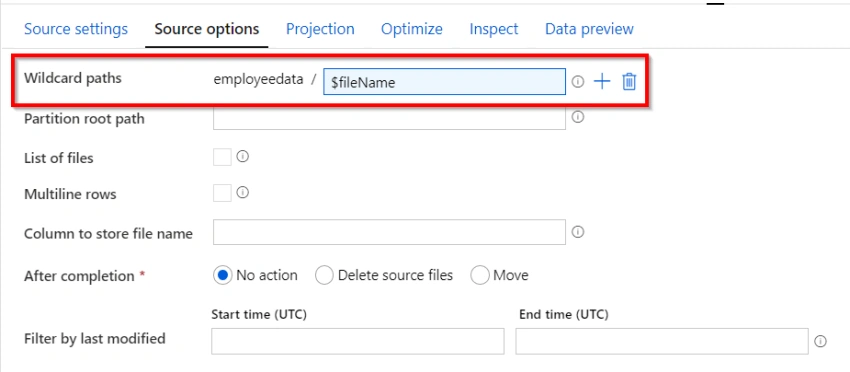Enable the Multiline rows checkbox
This screenshot has width=850, height=372.
pyautogui.click(x=222, y=193)
